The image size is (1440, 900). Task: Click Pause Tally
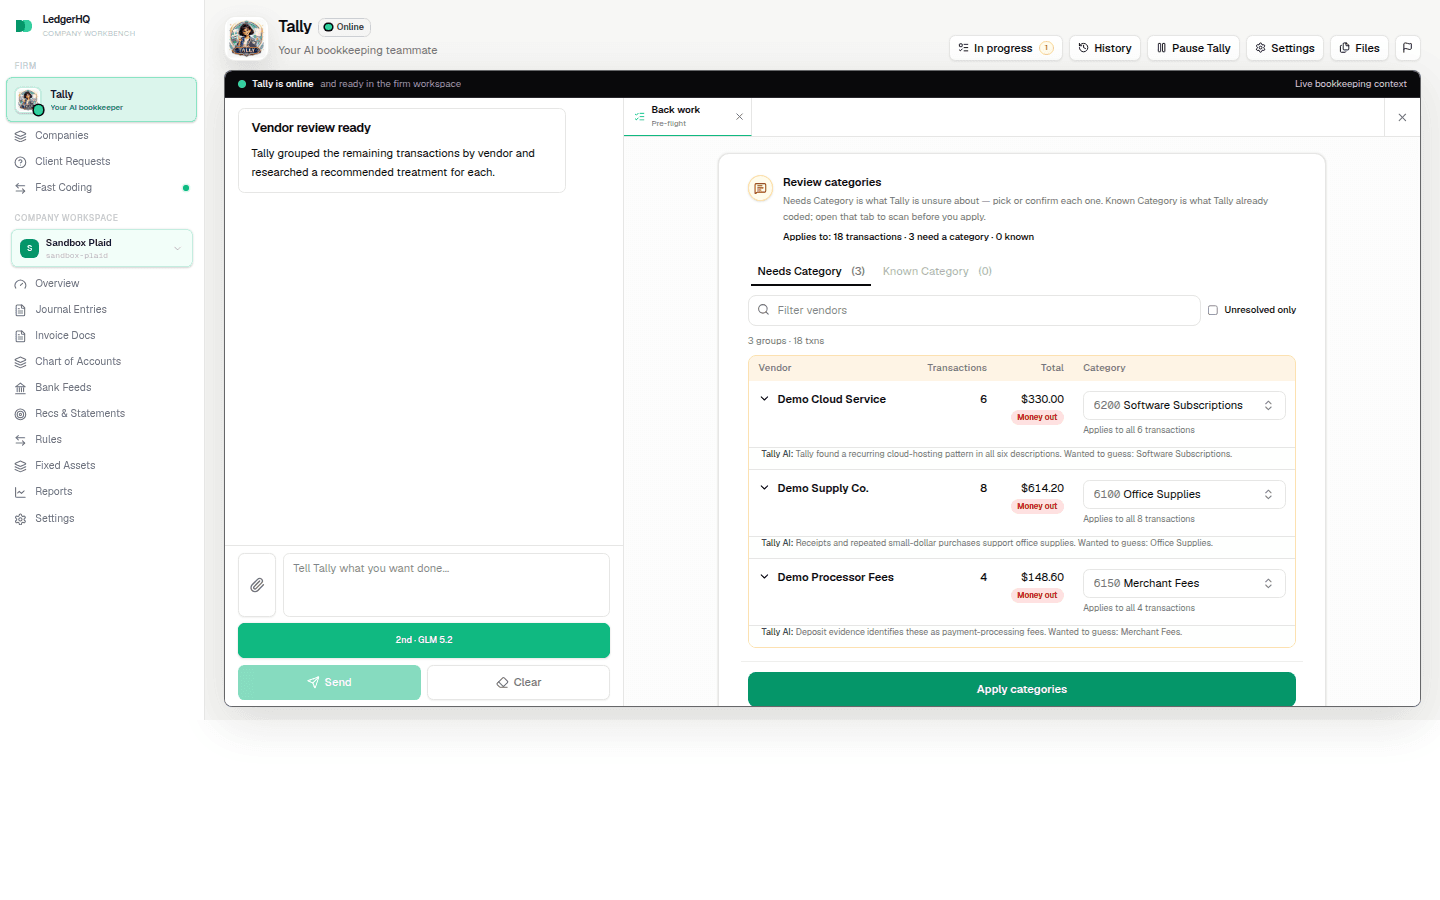click(x=1193, y=48)
